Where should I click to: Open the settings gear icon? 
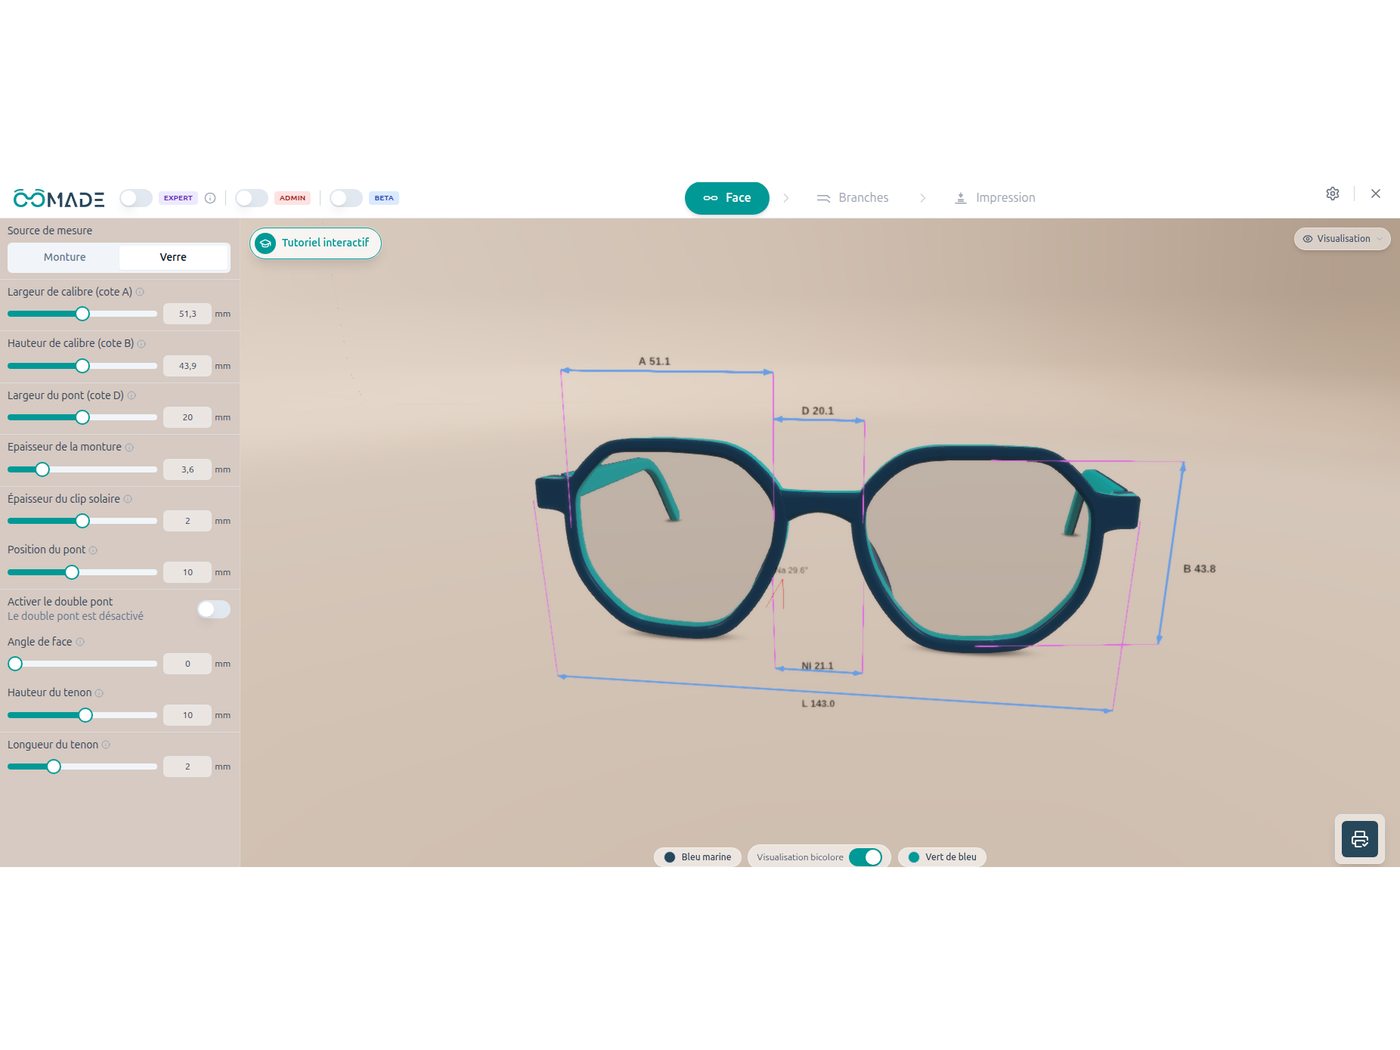pos(1332,194)
